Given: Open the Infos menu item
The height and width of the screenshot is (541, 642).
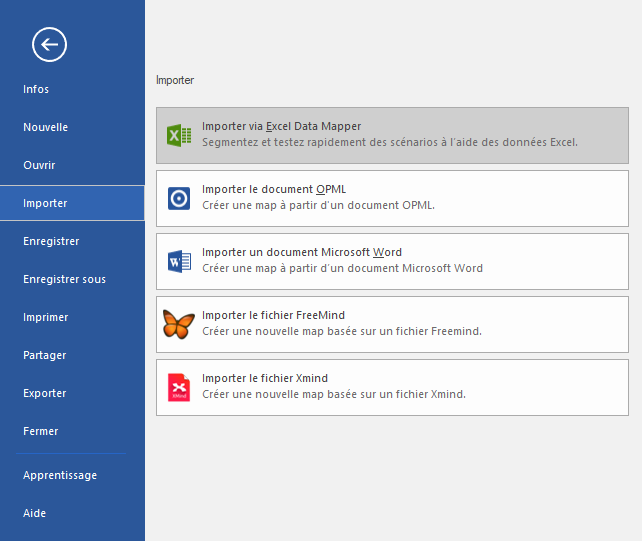Looking at the screenshot, I should pyautogui.click(x=36, y=89).
